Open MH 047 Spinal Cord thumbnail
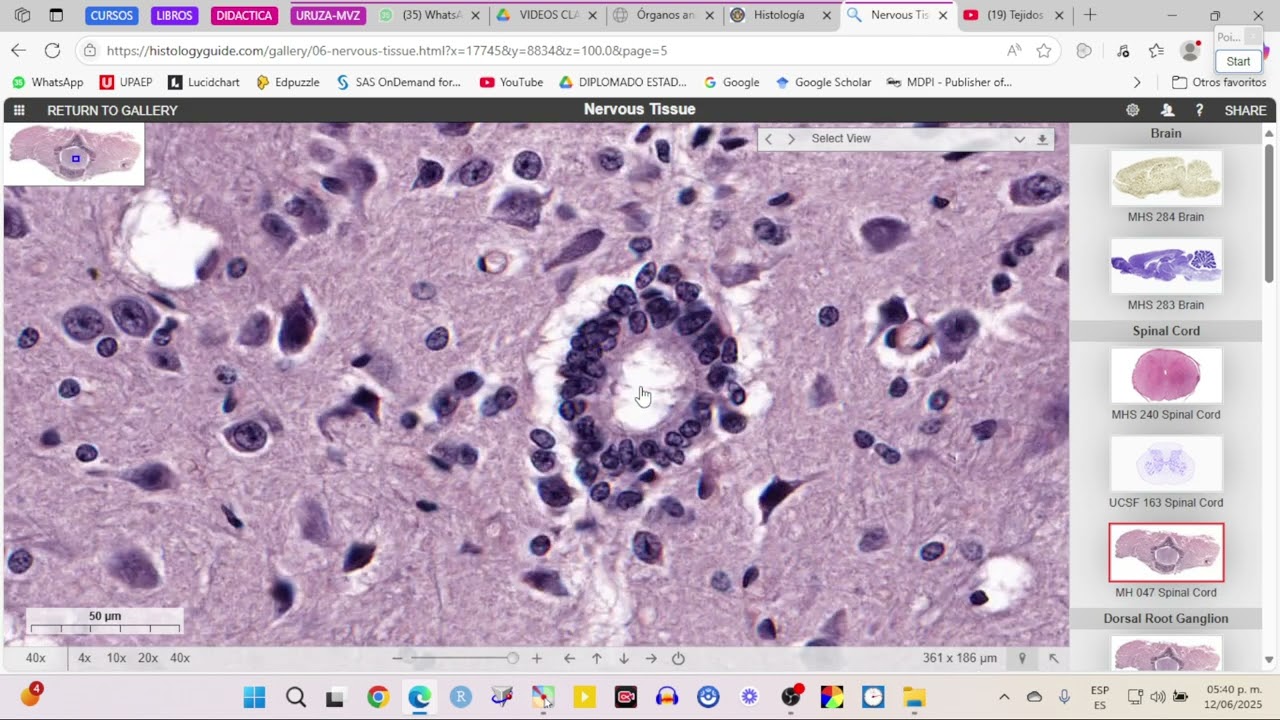This screenshot has height=720, width=1280. click(1166, 552)
